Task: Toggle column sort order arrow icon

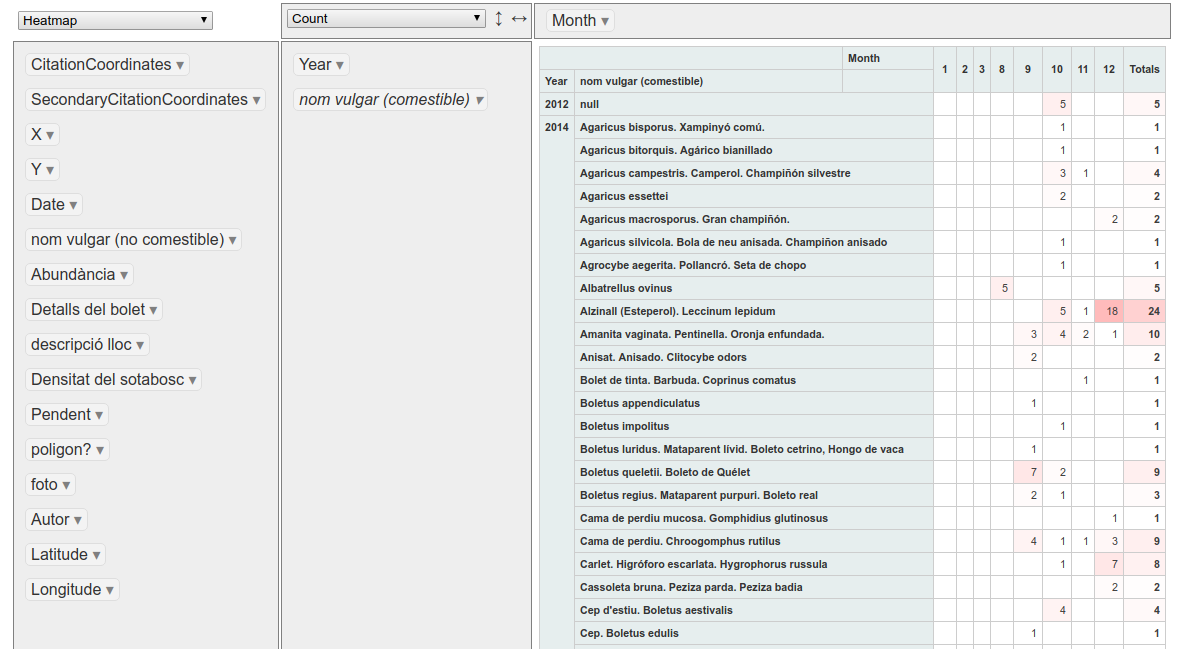Action: [x=519, y=19]
